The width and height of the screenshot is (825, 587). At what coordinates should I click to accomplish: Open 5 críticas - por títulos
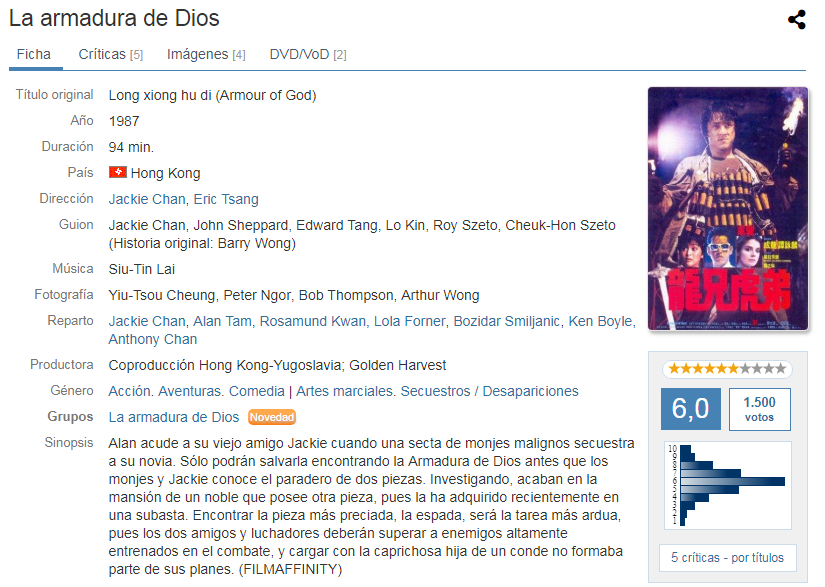tap(727, 558)
